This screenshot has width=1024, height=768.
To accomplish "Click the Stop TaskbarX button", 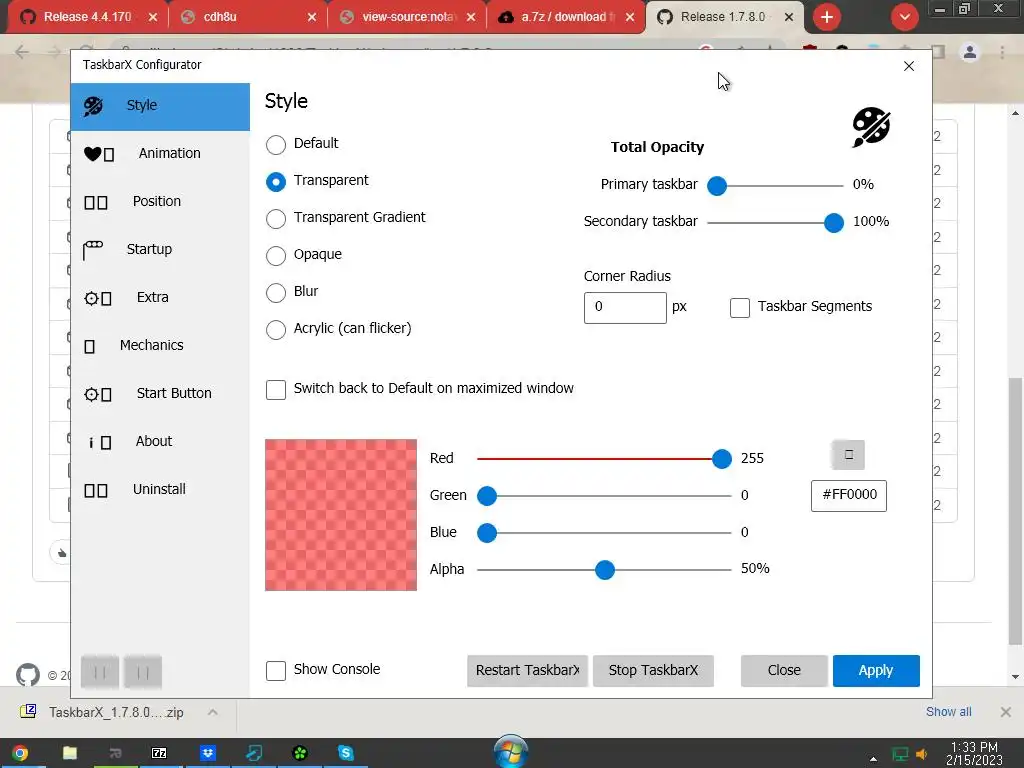I will [x=653, y=671].
